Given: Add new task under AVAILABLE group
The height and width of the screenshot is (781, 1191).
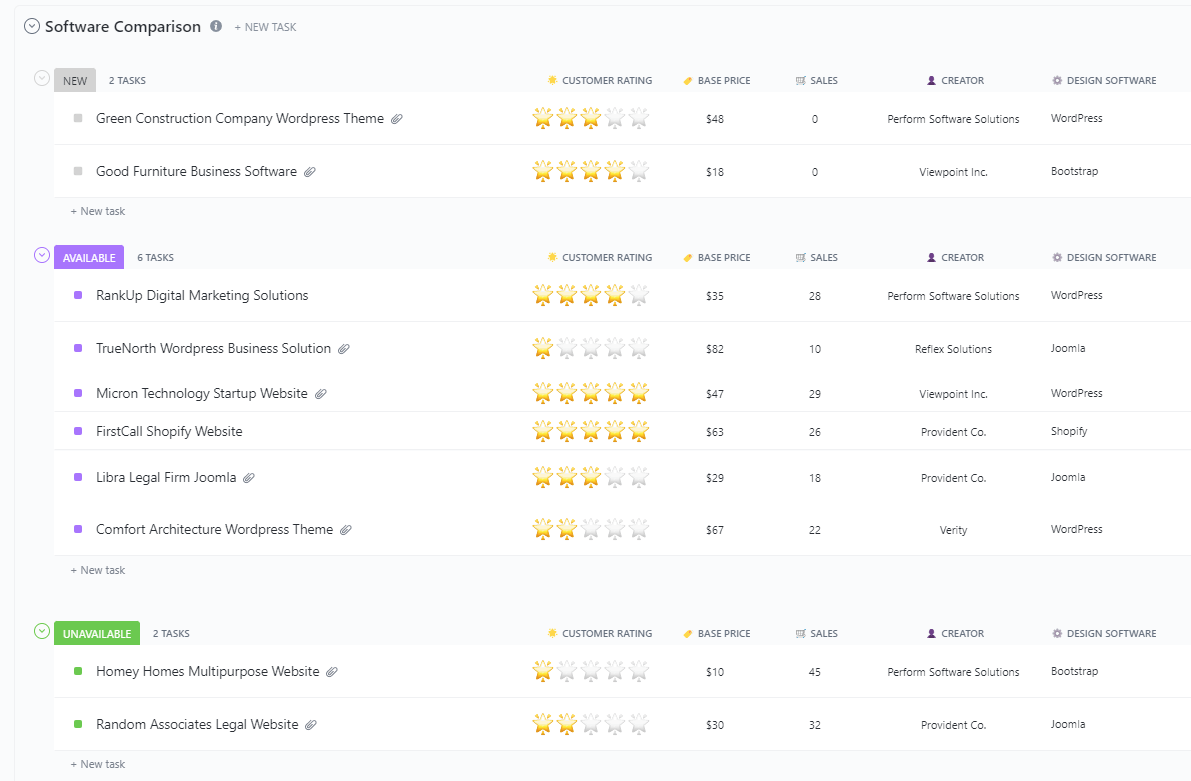Looking at the screenshot, I should tap(98, 570).
